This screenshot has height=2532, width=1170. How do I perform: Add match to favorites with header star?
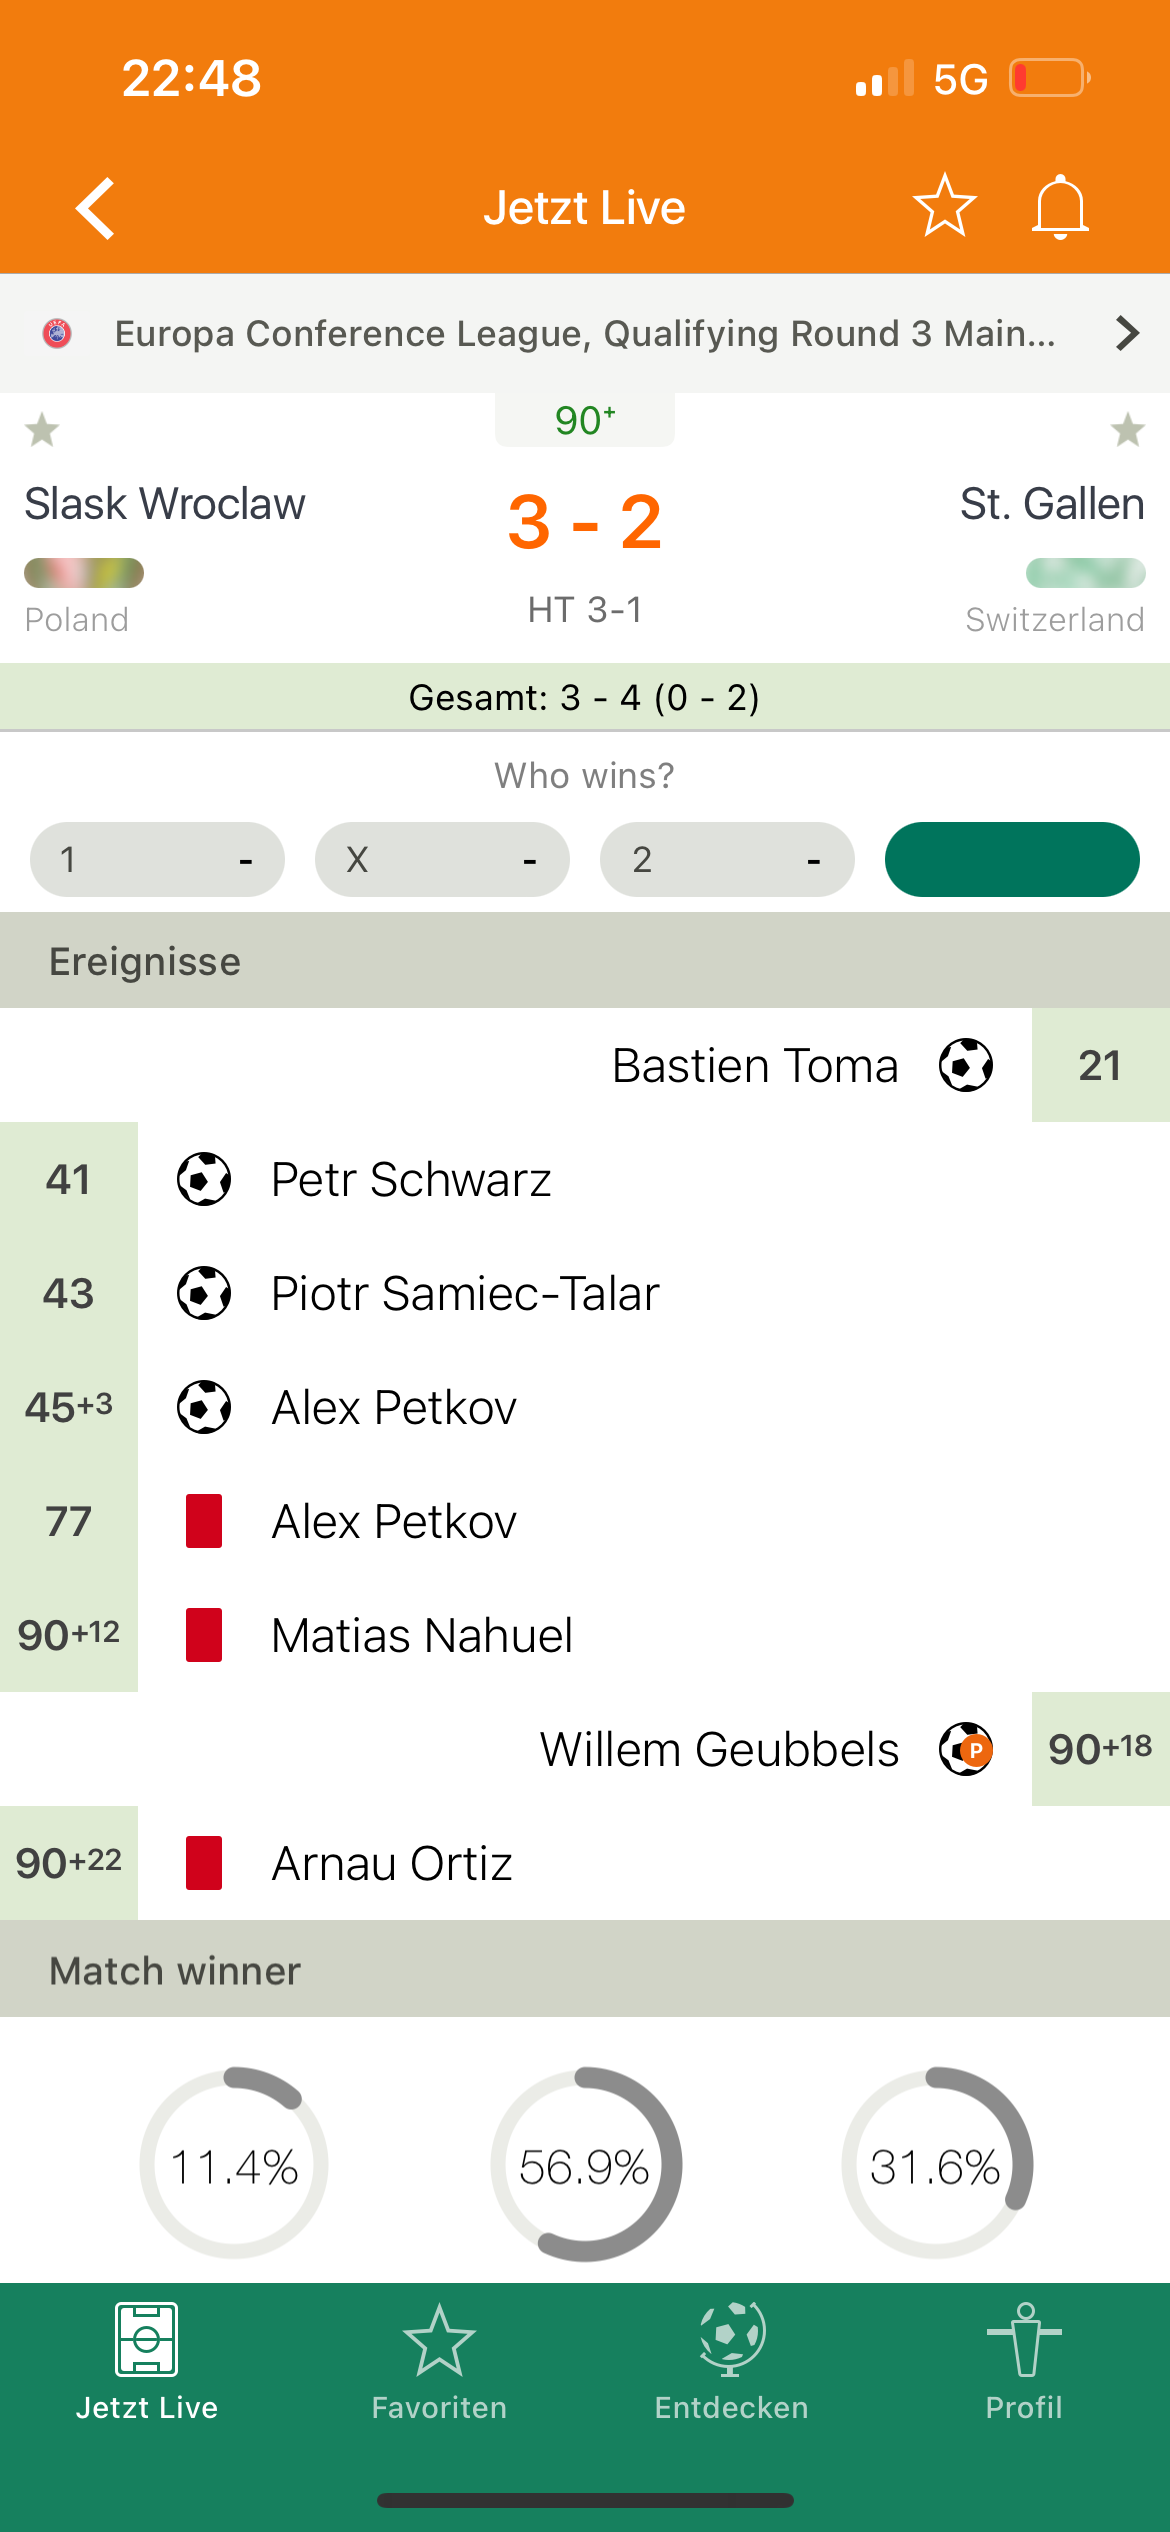click(944, 206)
